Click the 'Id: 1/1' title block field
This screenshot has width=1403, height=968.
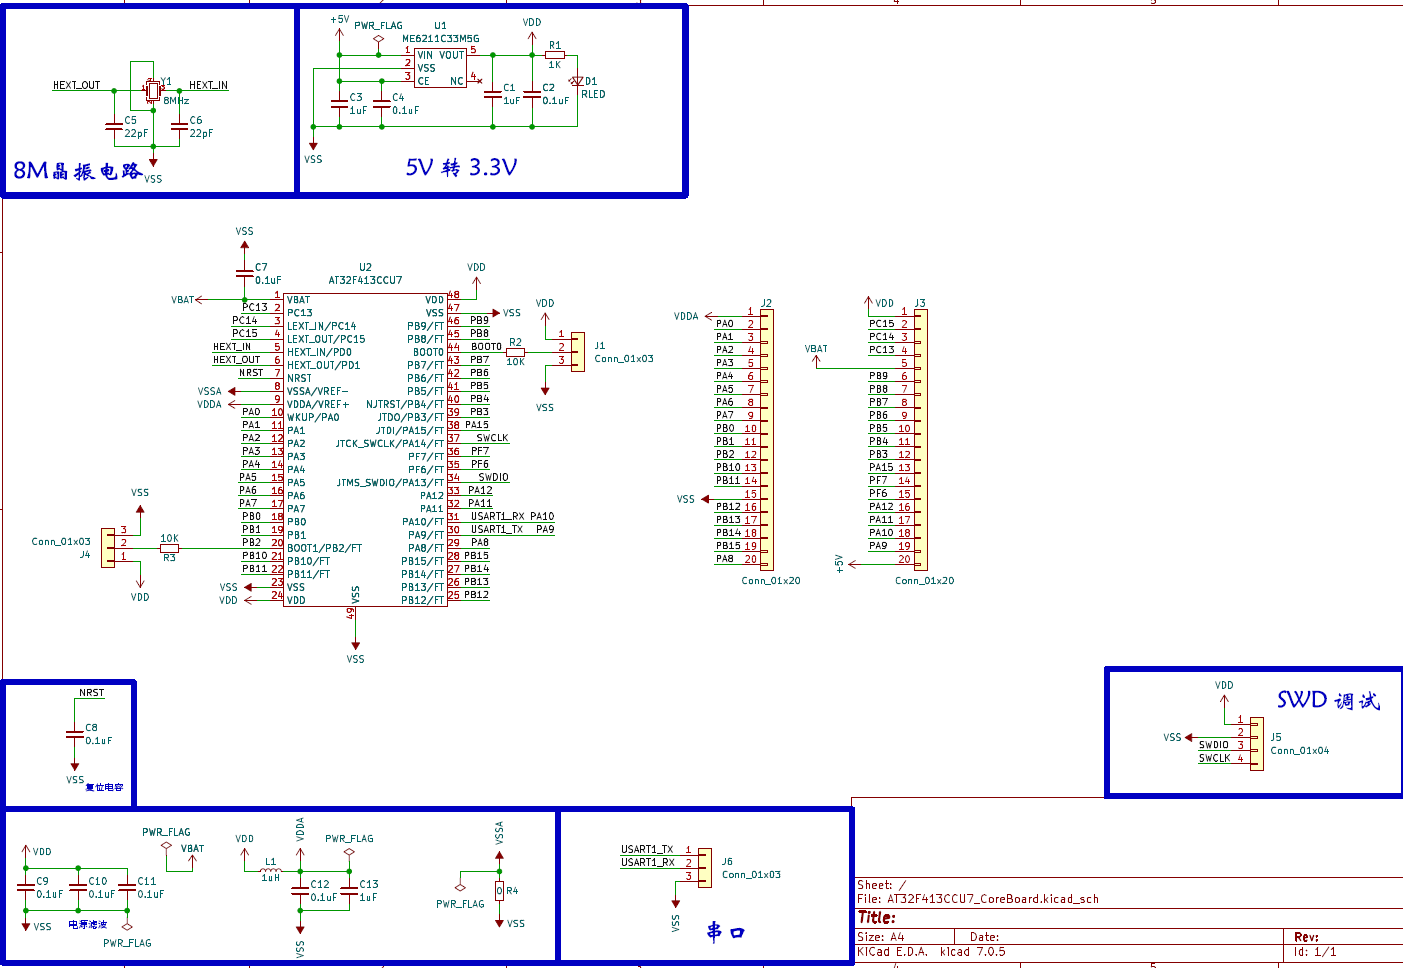click(x=1315, y=952)
